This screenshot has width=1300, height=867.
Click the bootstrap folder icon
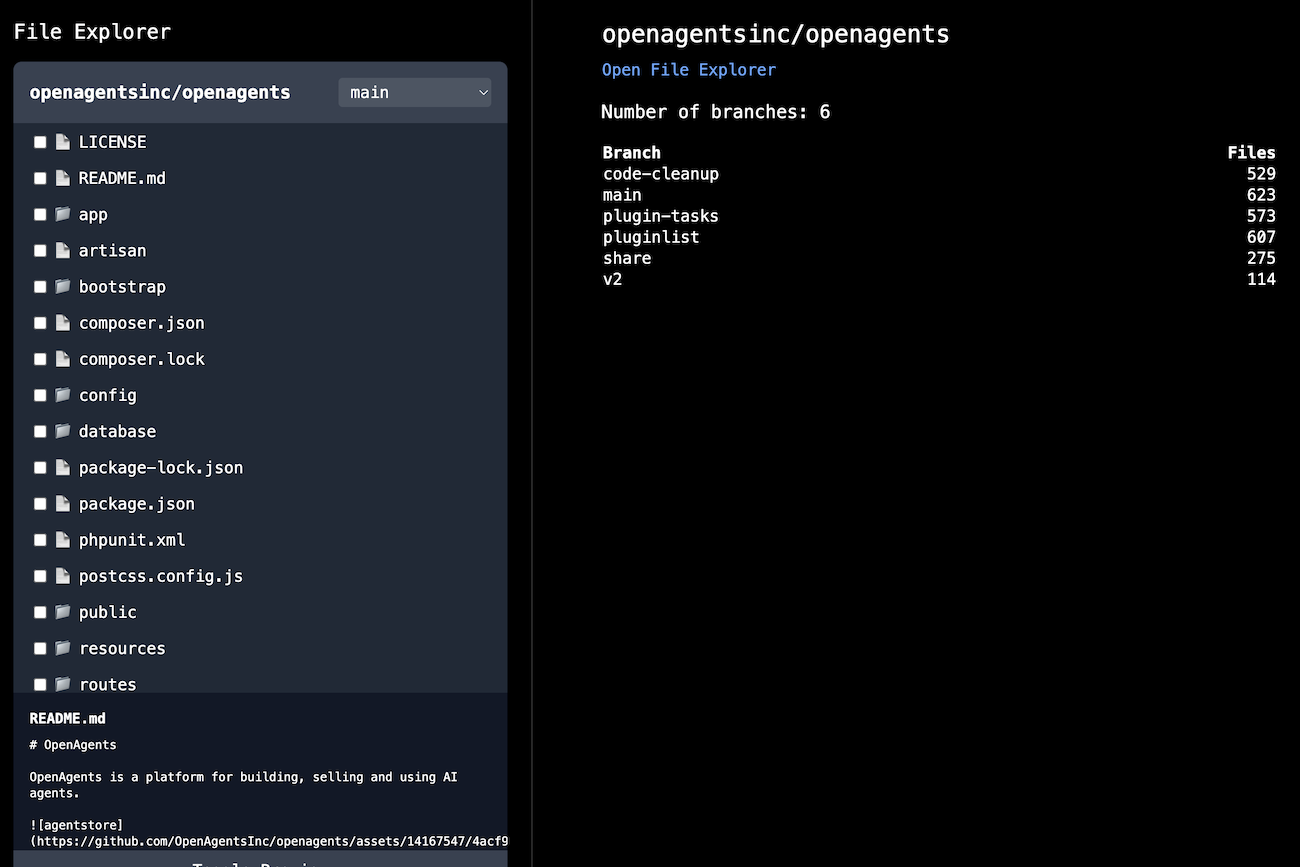[63, 287]
